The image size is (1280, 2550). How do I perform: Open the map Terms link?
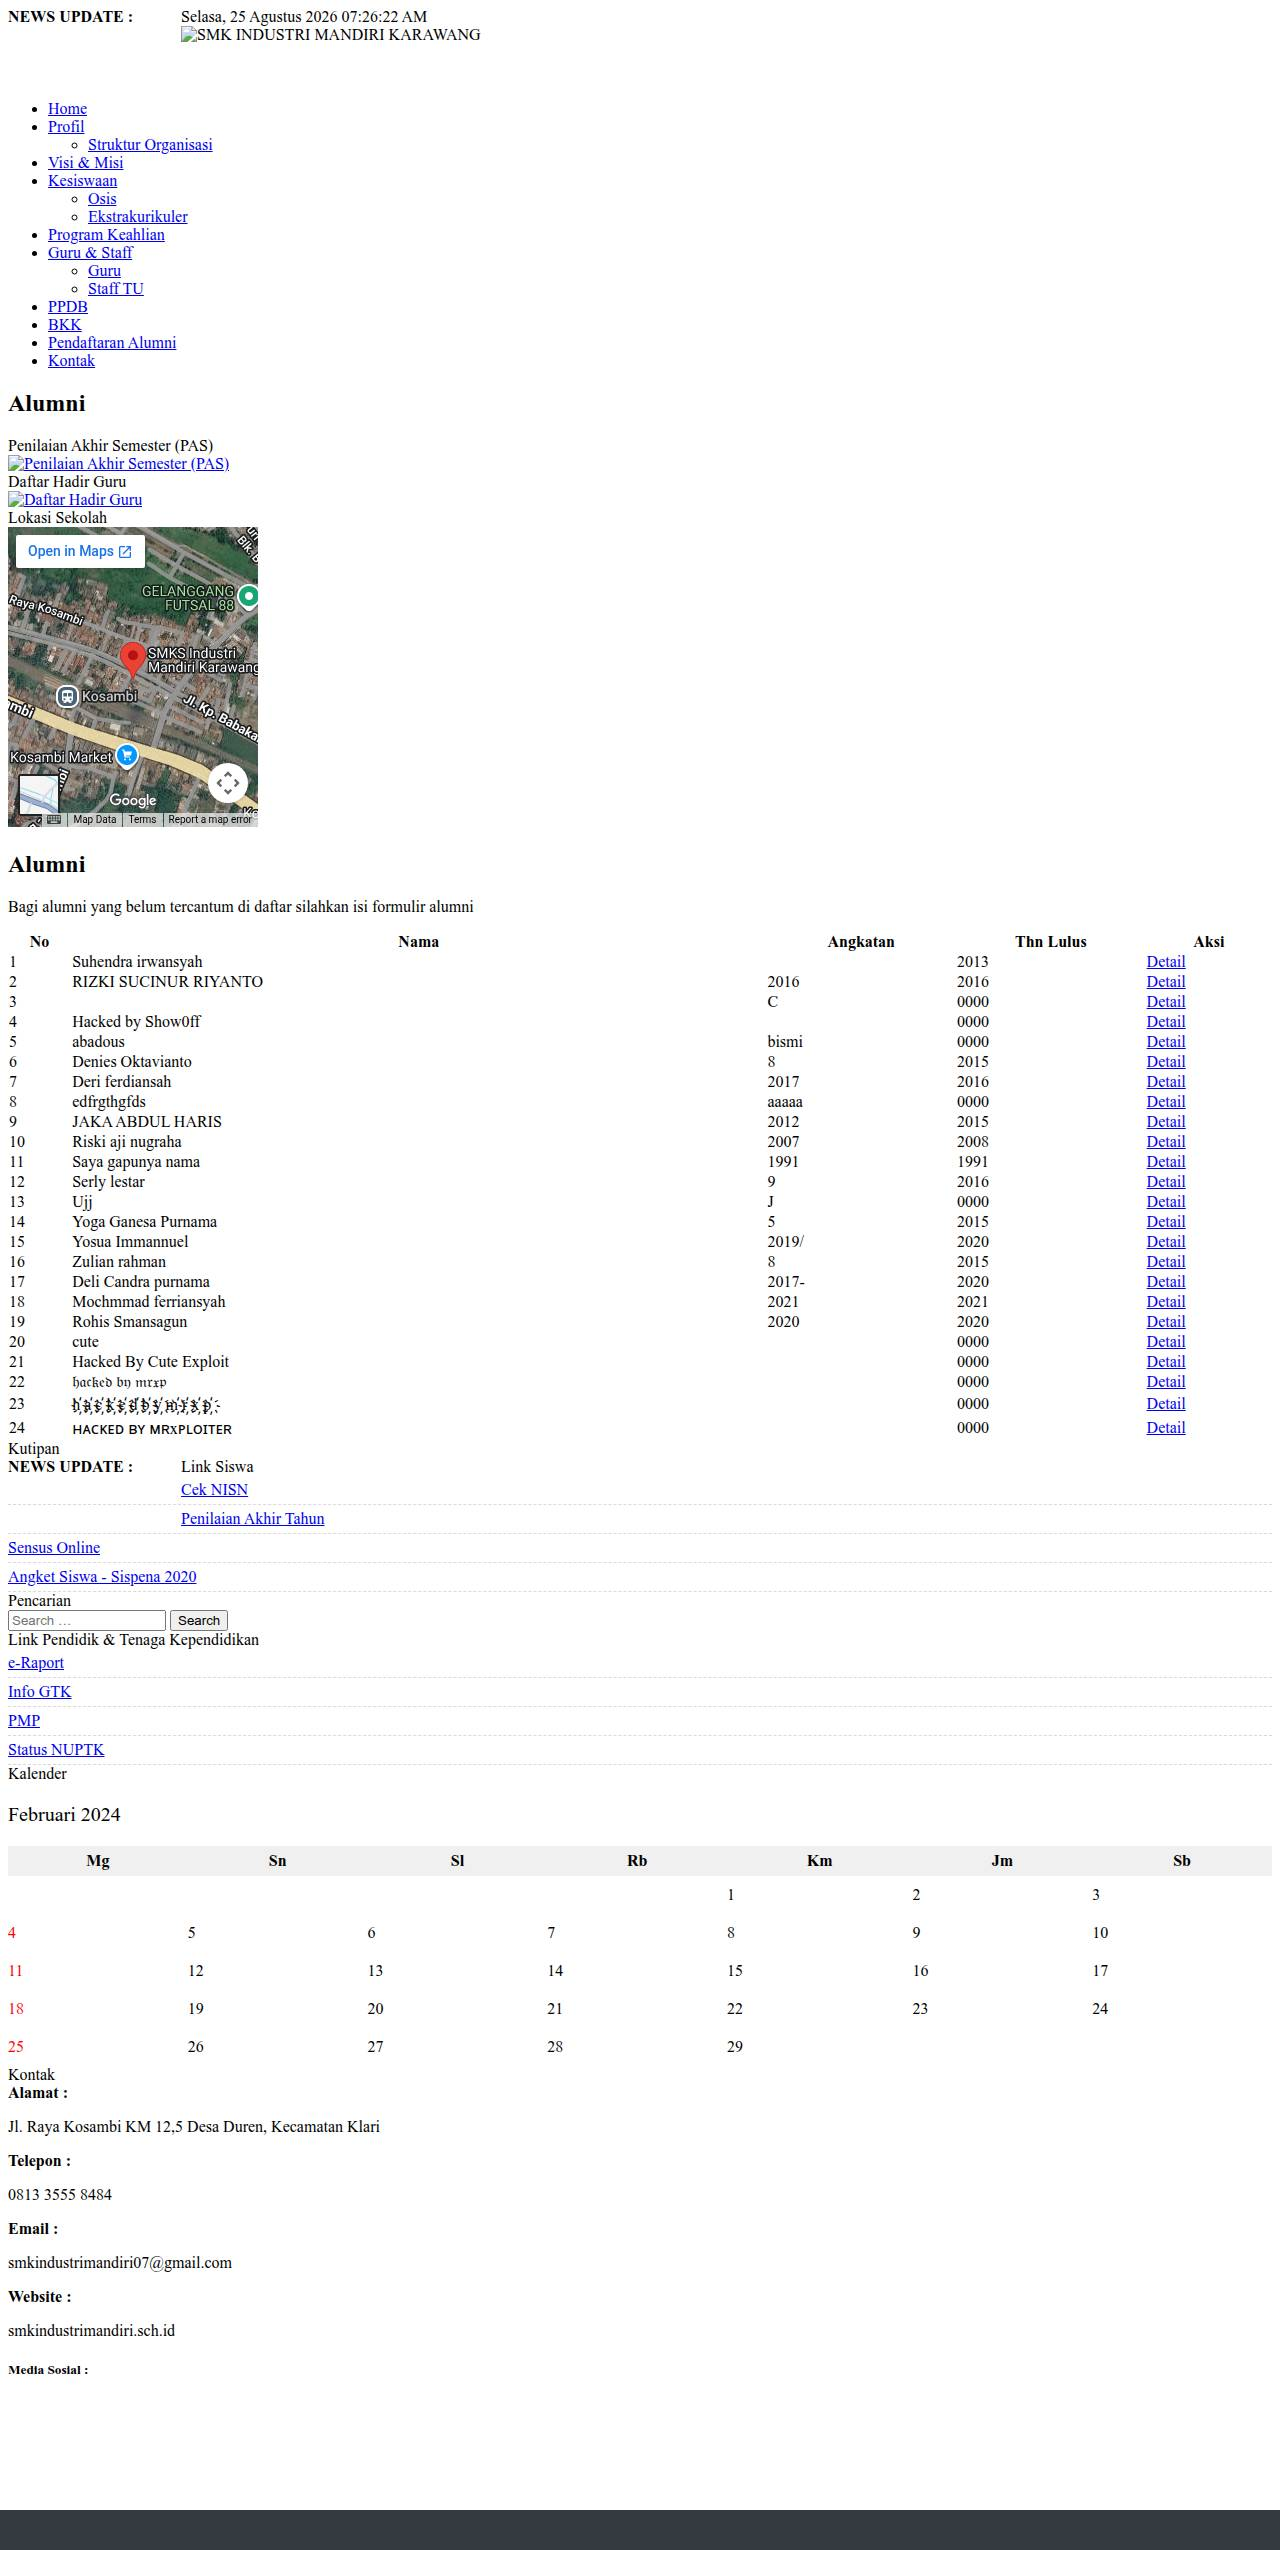(142, 820)
